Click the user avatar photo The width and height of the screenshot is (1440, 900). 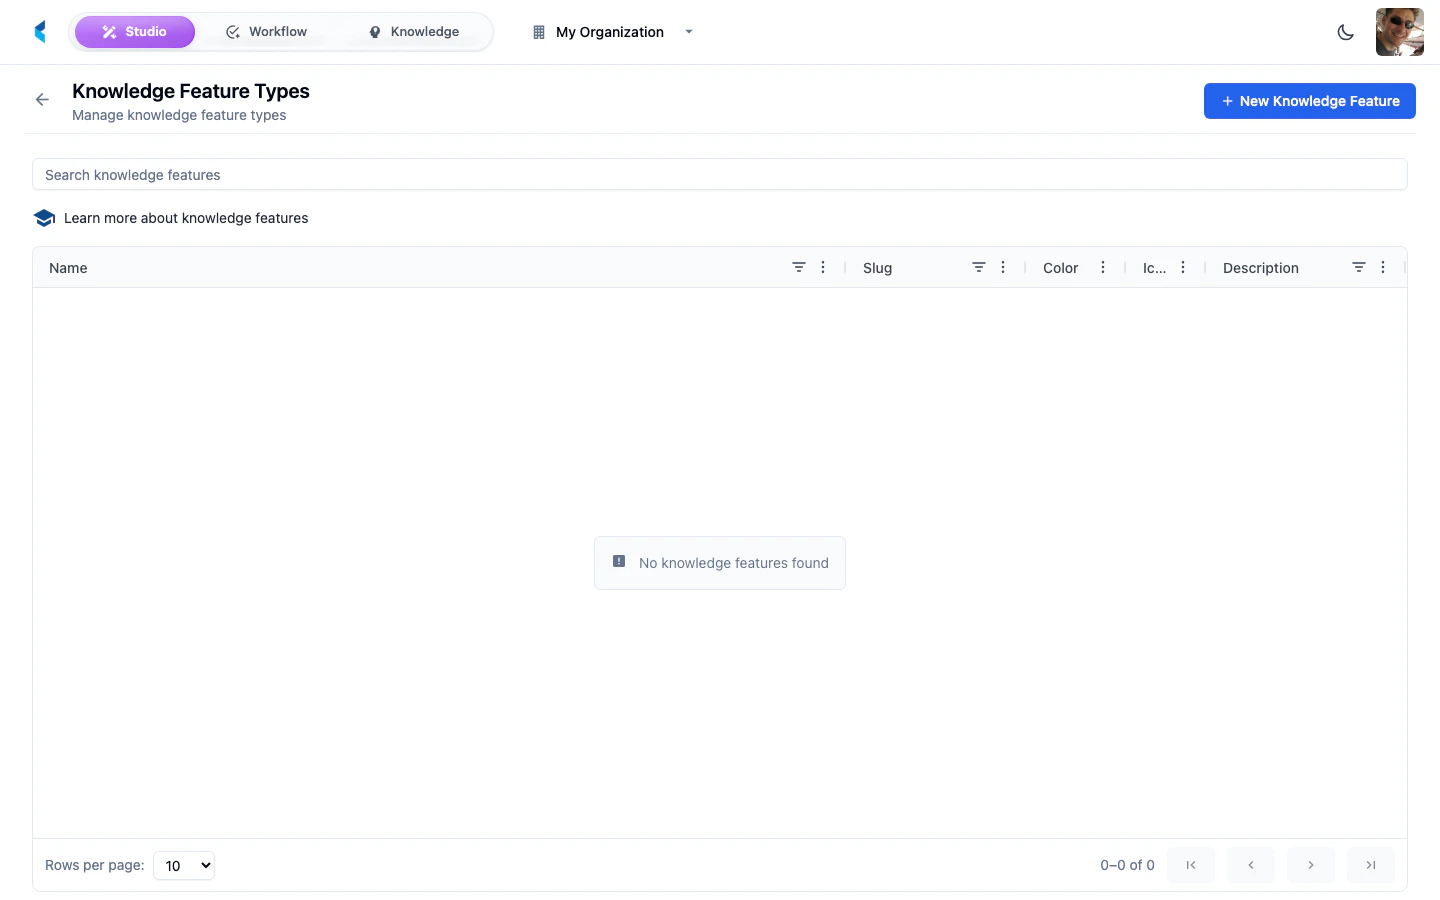1400,31
